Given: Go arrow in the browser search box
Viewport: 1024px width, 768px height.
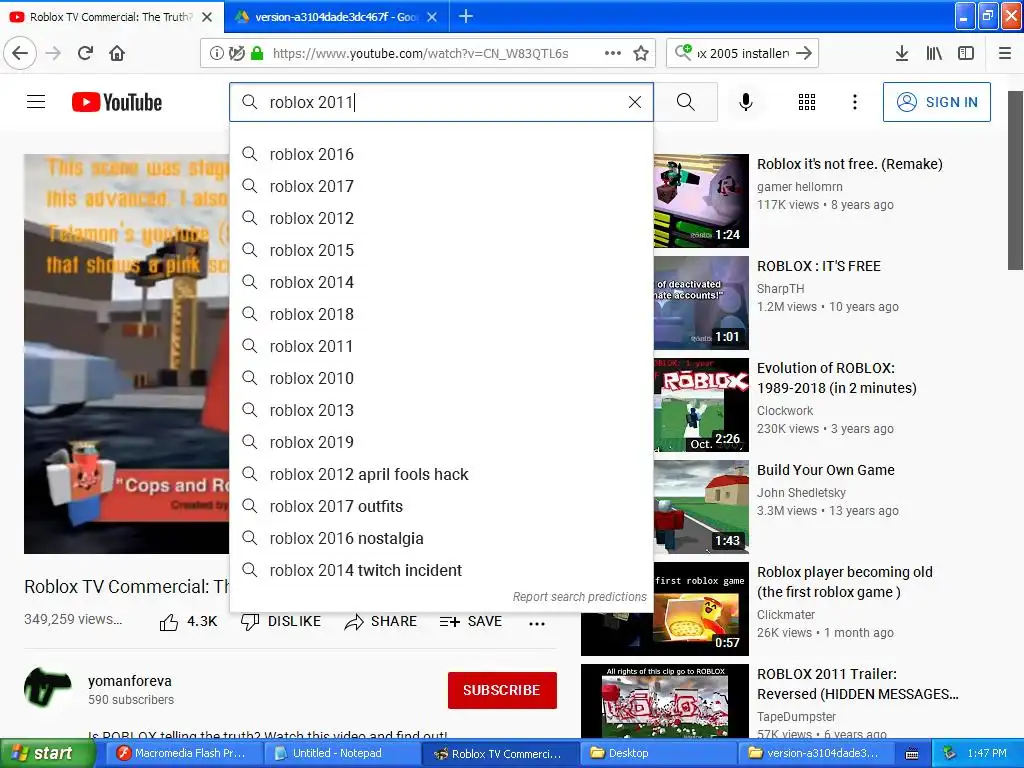Looking at the screenshot, I should tap(805, 53).
